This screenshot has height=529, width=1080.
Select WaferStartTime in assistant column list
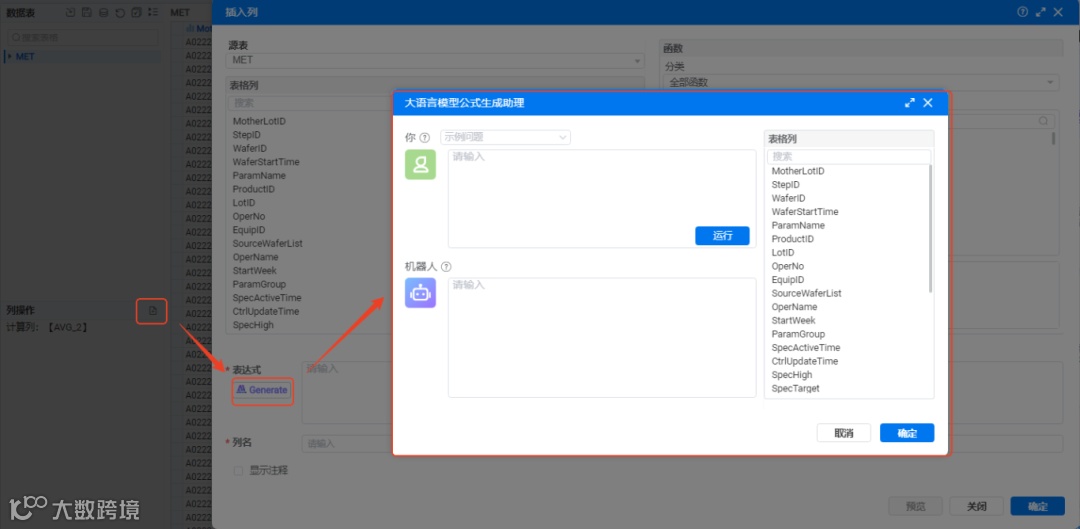pyautogui.click(x=804, y=211)
